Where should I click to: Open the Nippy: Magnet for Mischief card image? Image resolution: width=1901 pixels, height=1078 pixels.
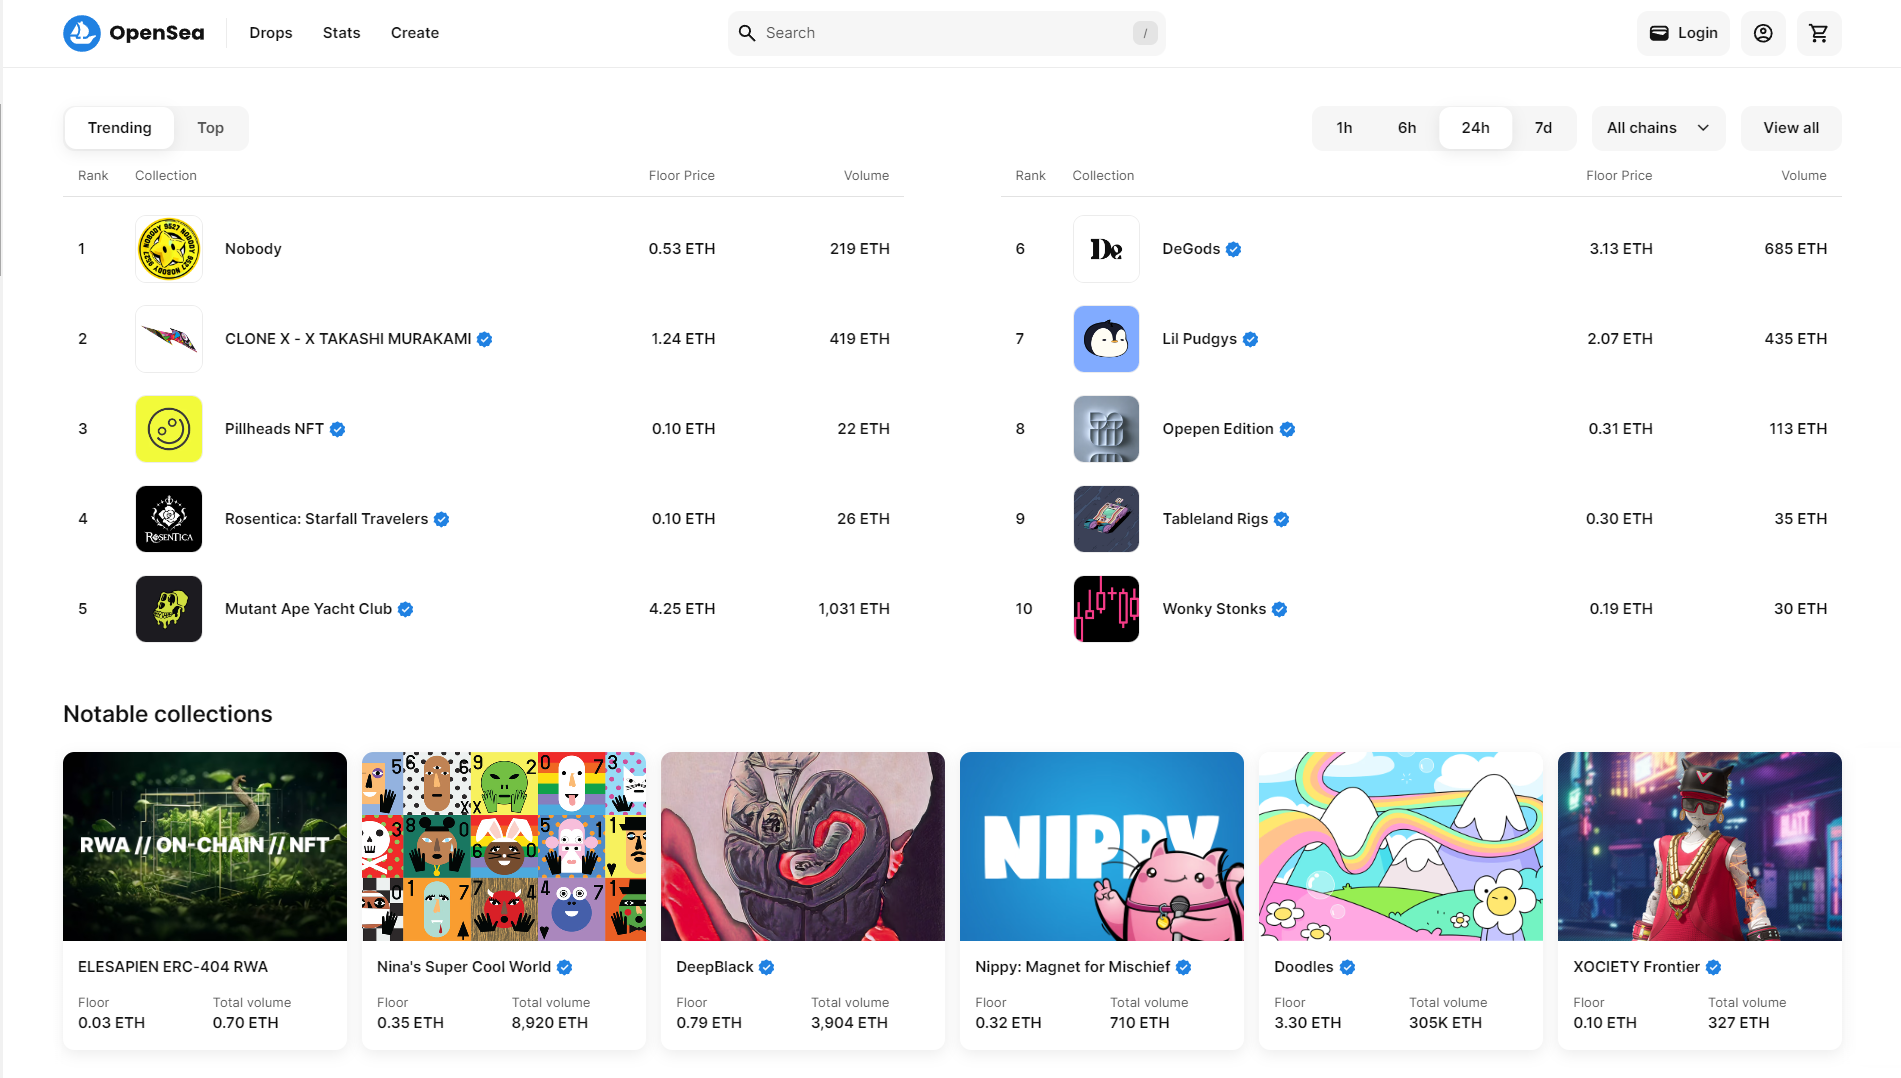point(1102,846)
